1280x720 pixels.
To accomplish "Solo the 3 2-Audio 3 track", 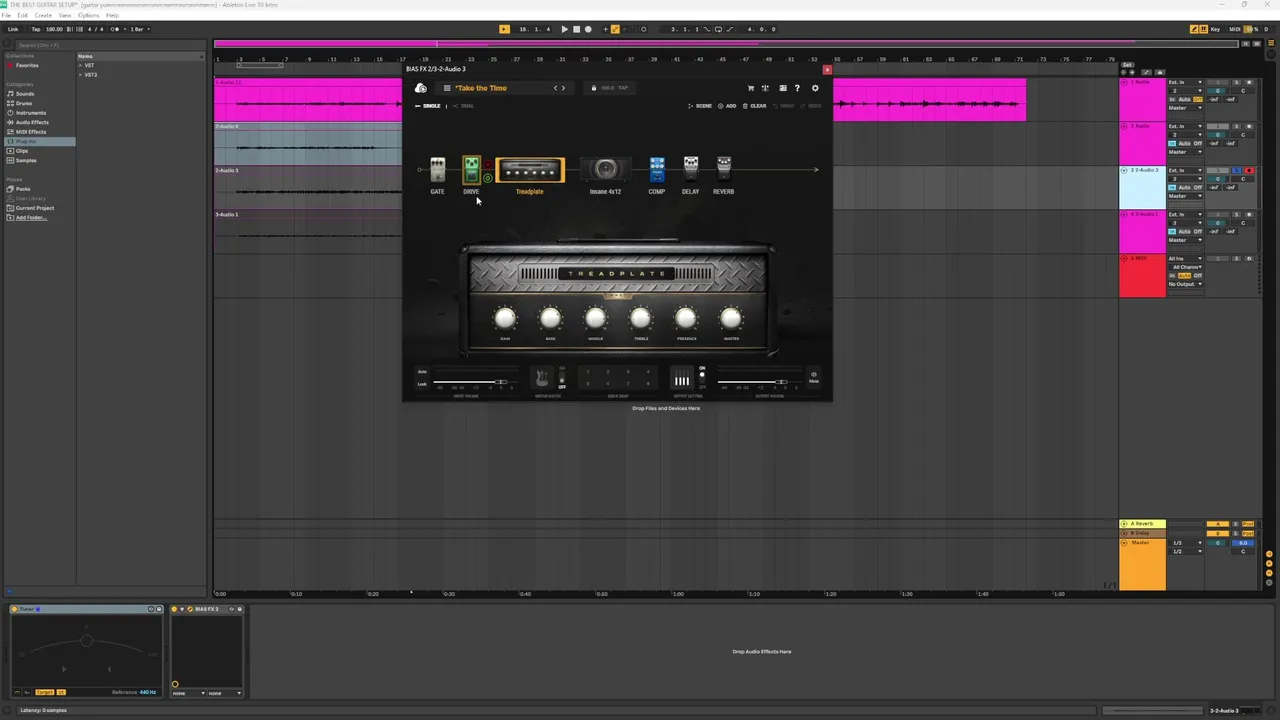I will click(1236, 171).
